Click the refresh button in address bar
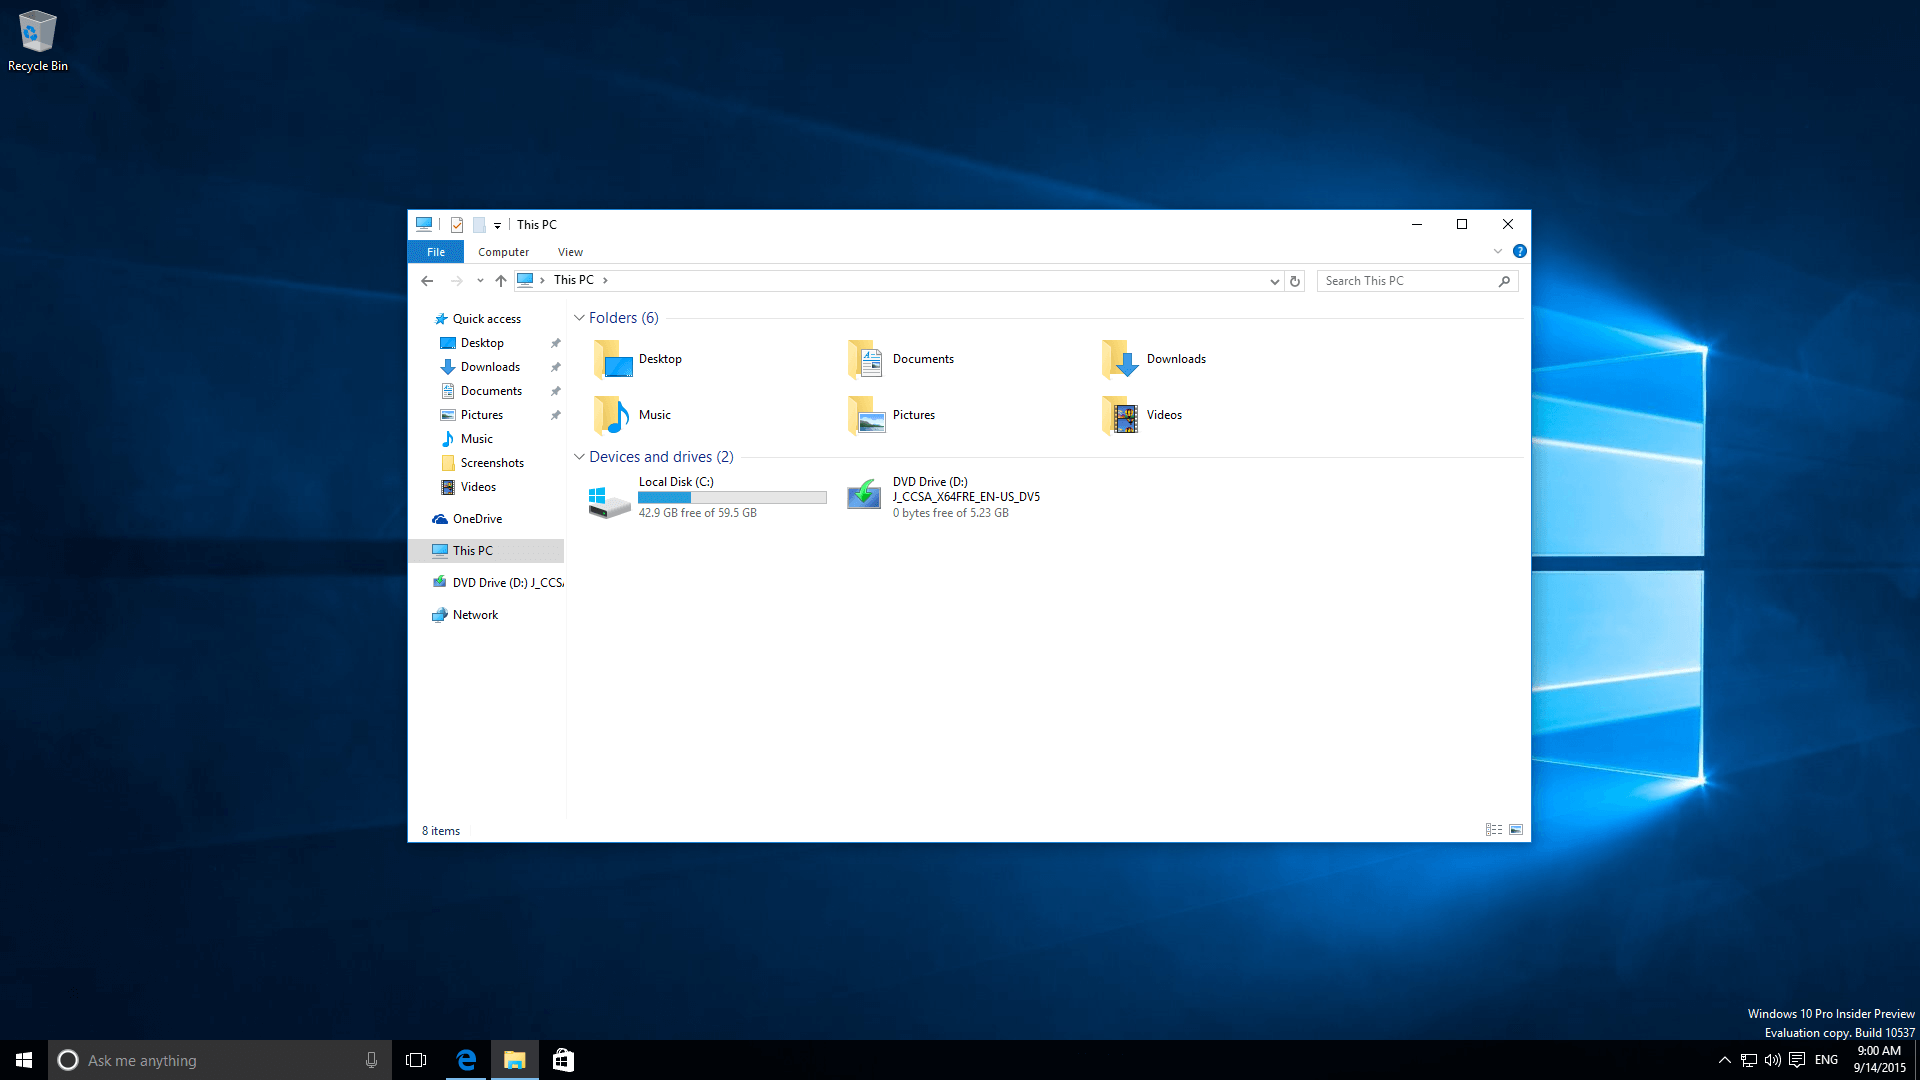Viewport: 1920px width, 1080px height. pos(1295,281)
